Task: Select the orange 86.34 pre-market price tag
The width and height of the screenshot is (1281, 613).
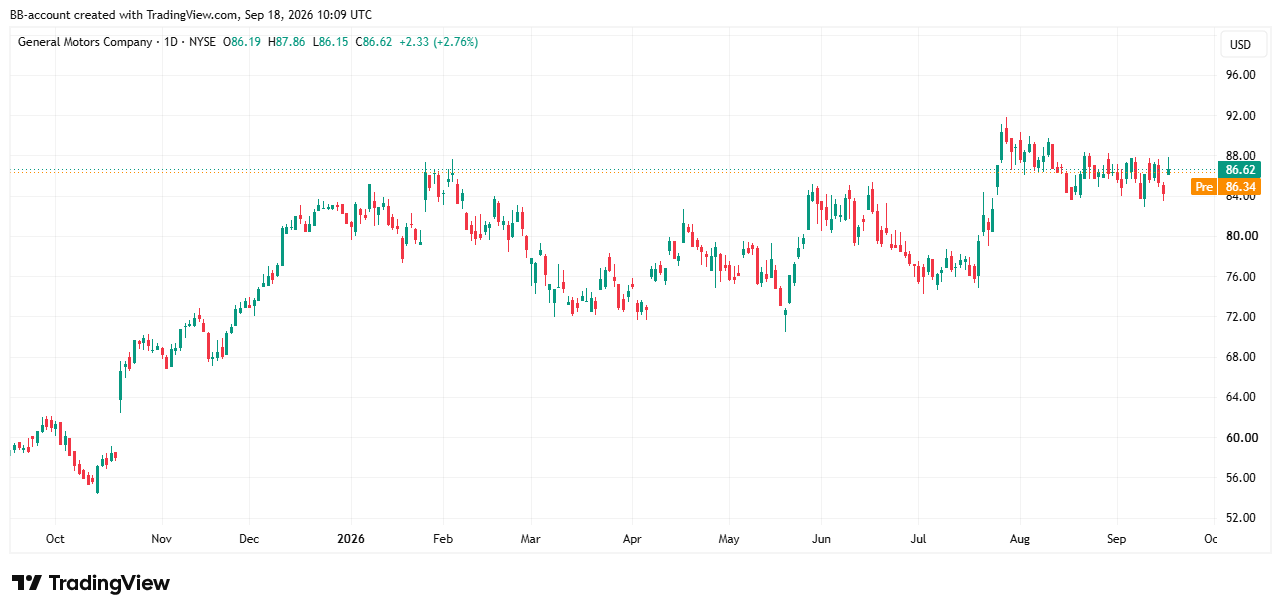Action: (x=1240, y=187)
